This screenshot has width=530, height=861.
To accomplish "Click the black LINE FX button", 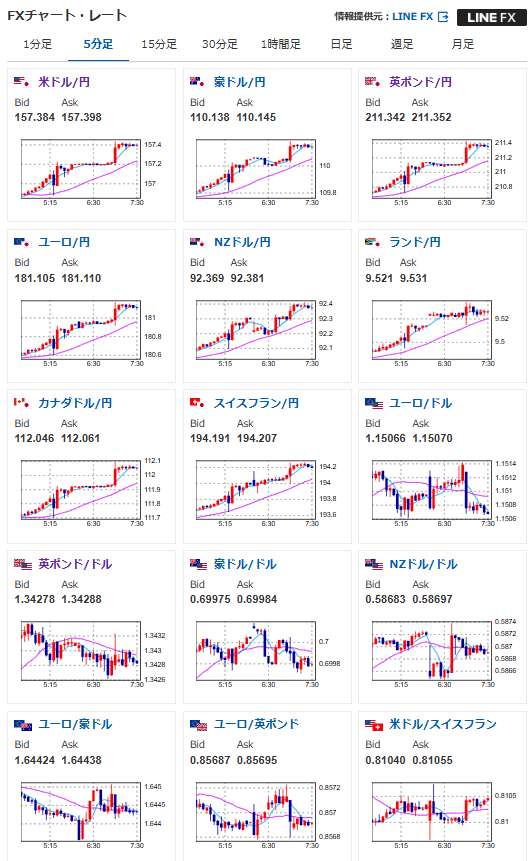I will click(x=492, y=18).
